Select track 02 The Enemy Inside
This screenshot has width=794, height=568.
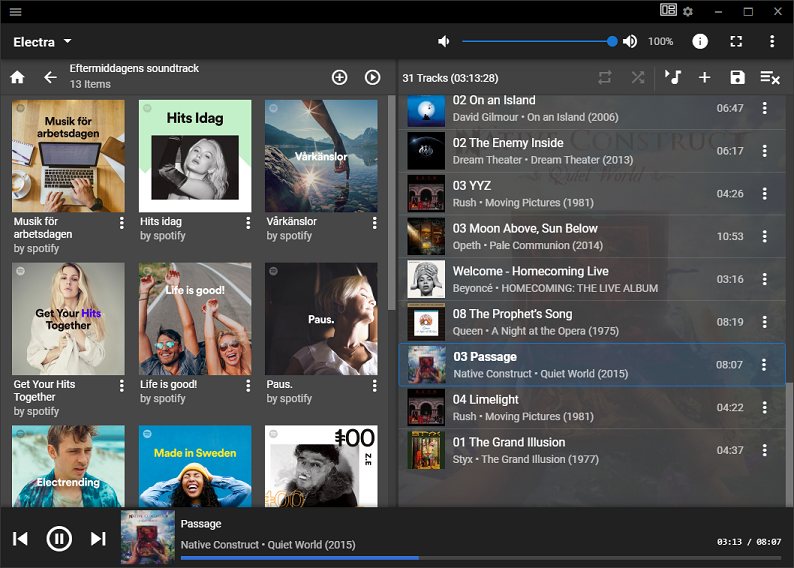pos(591,151)
